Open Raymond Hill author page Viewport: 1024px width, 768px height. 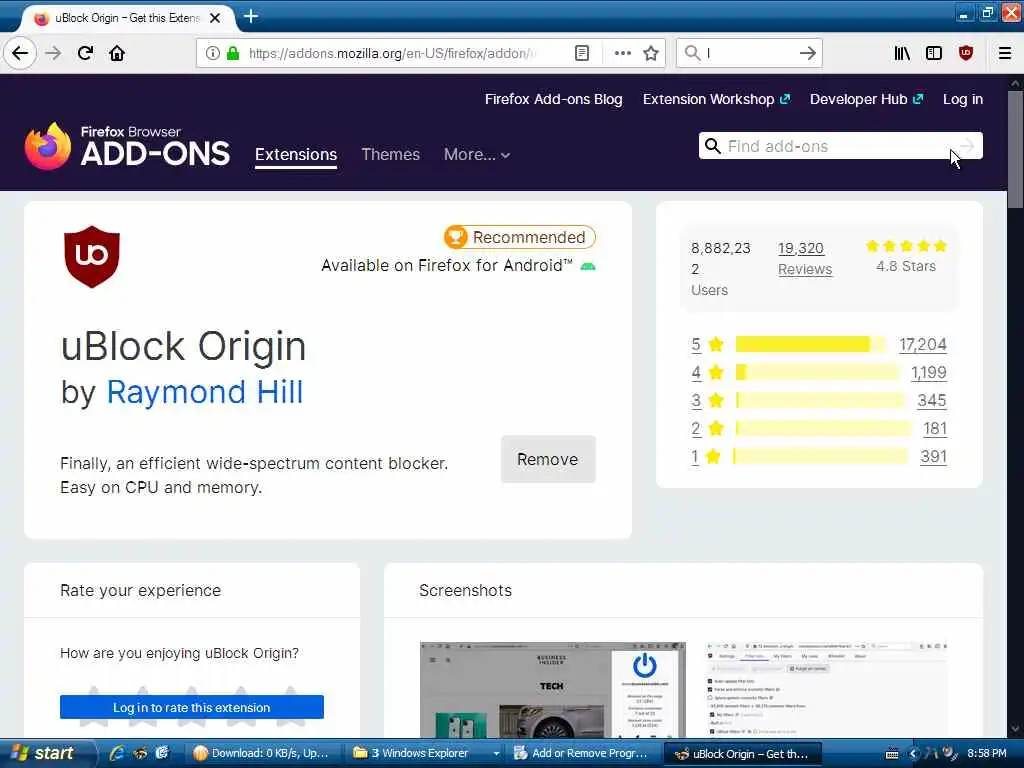click(204, 392)
